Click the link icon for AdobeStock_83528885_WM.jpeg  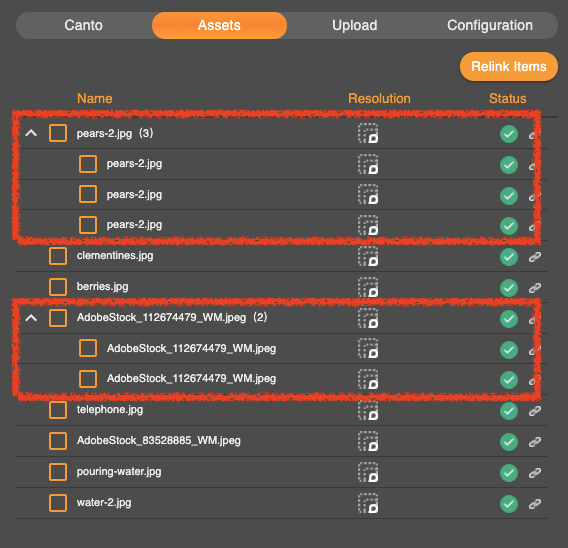(535, 442)
